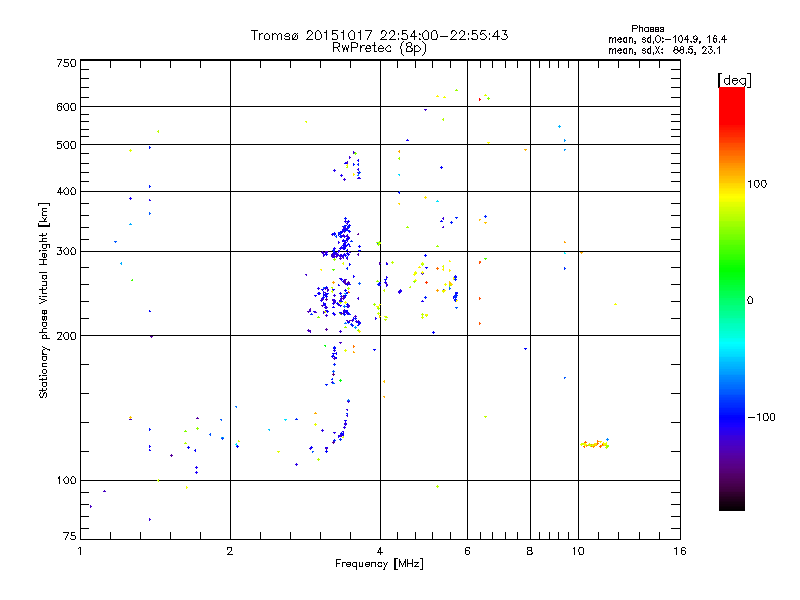800x600 pixels.
Task: Click the frequency tick label "1"
Action: coord(80,551)
